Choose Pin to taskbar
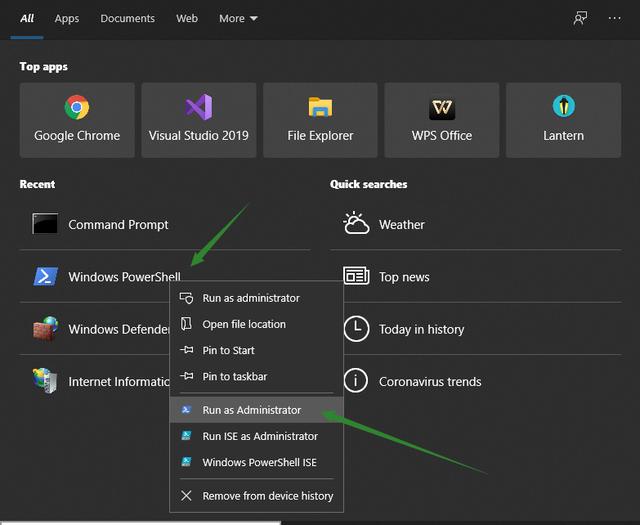This screenshot has height=525, width=640. click(x=256, y=376)
